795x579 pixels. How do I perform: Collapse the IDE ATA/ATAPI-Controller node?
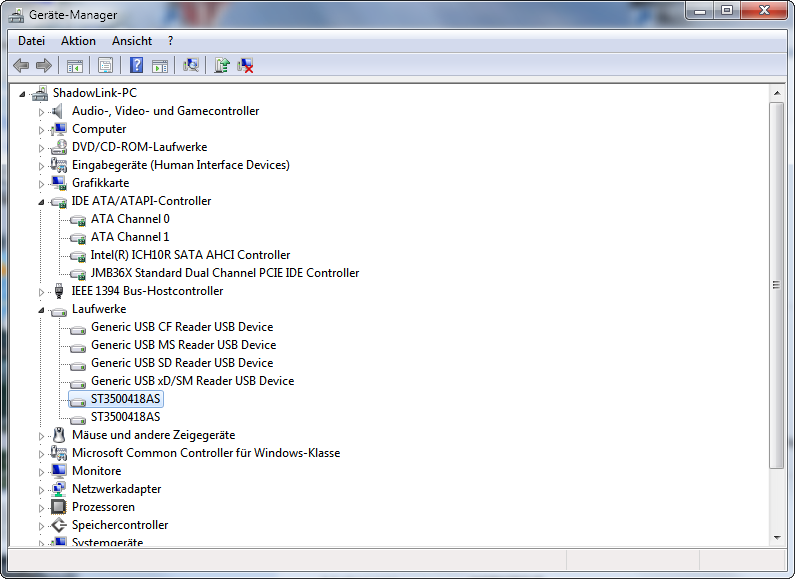click(x=41, y=202)
